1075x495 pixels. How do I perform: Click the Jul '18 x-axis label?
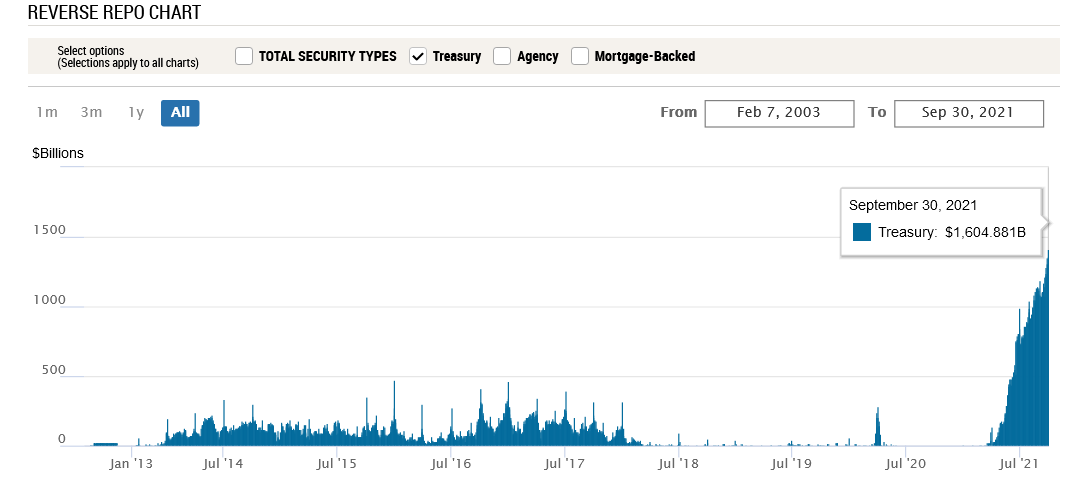[x=679, y=463]
